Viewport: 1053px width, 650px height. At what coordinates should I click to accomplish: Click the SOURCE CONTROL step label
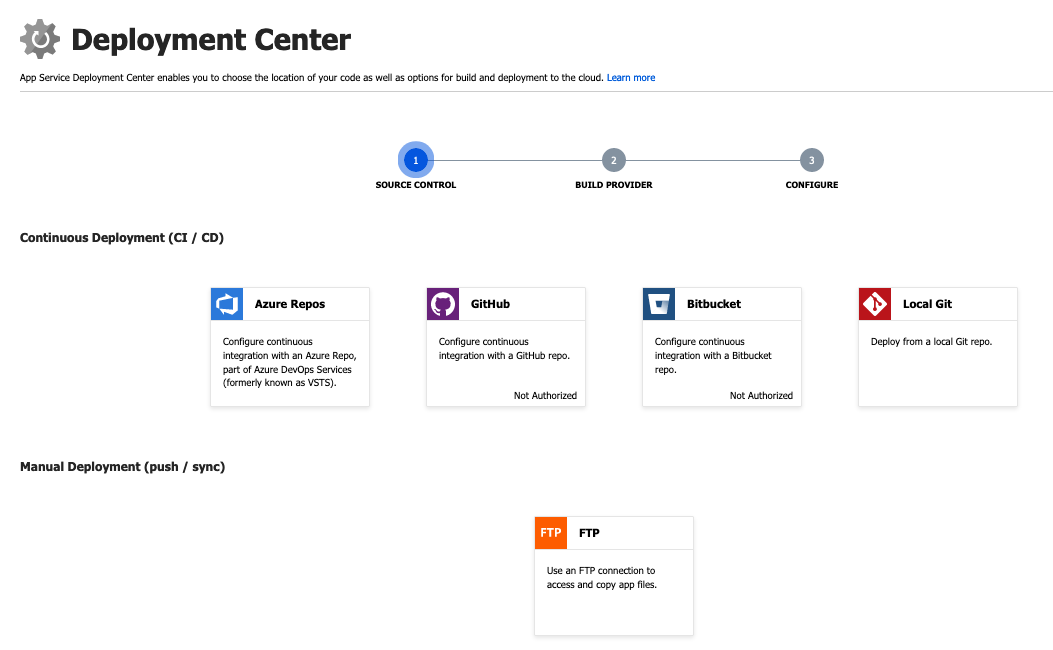point(416,185)
